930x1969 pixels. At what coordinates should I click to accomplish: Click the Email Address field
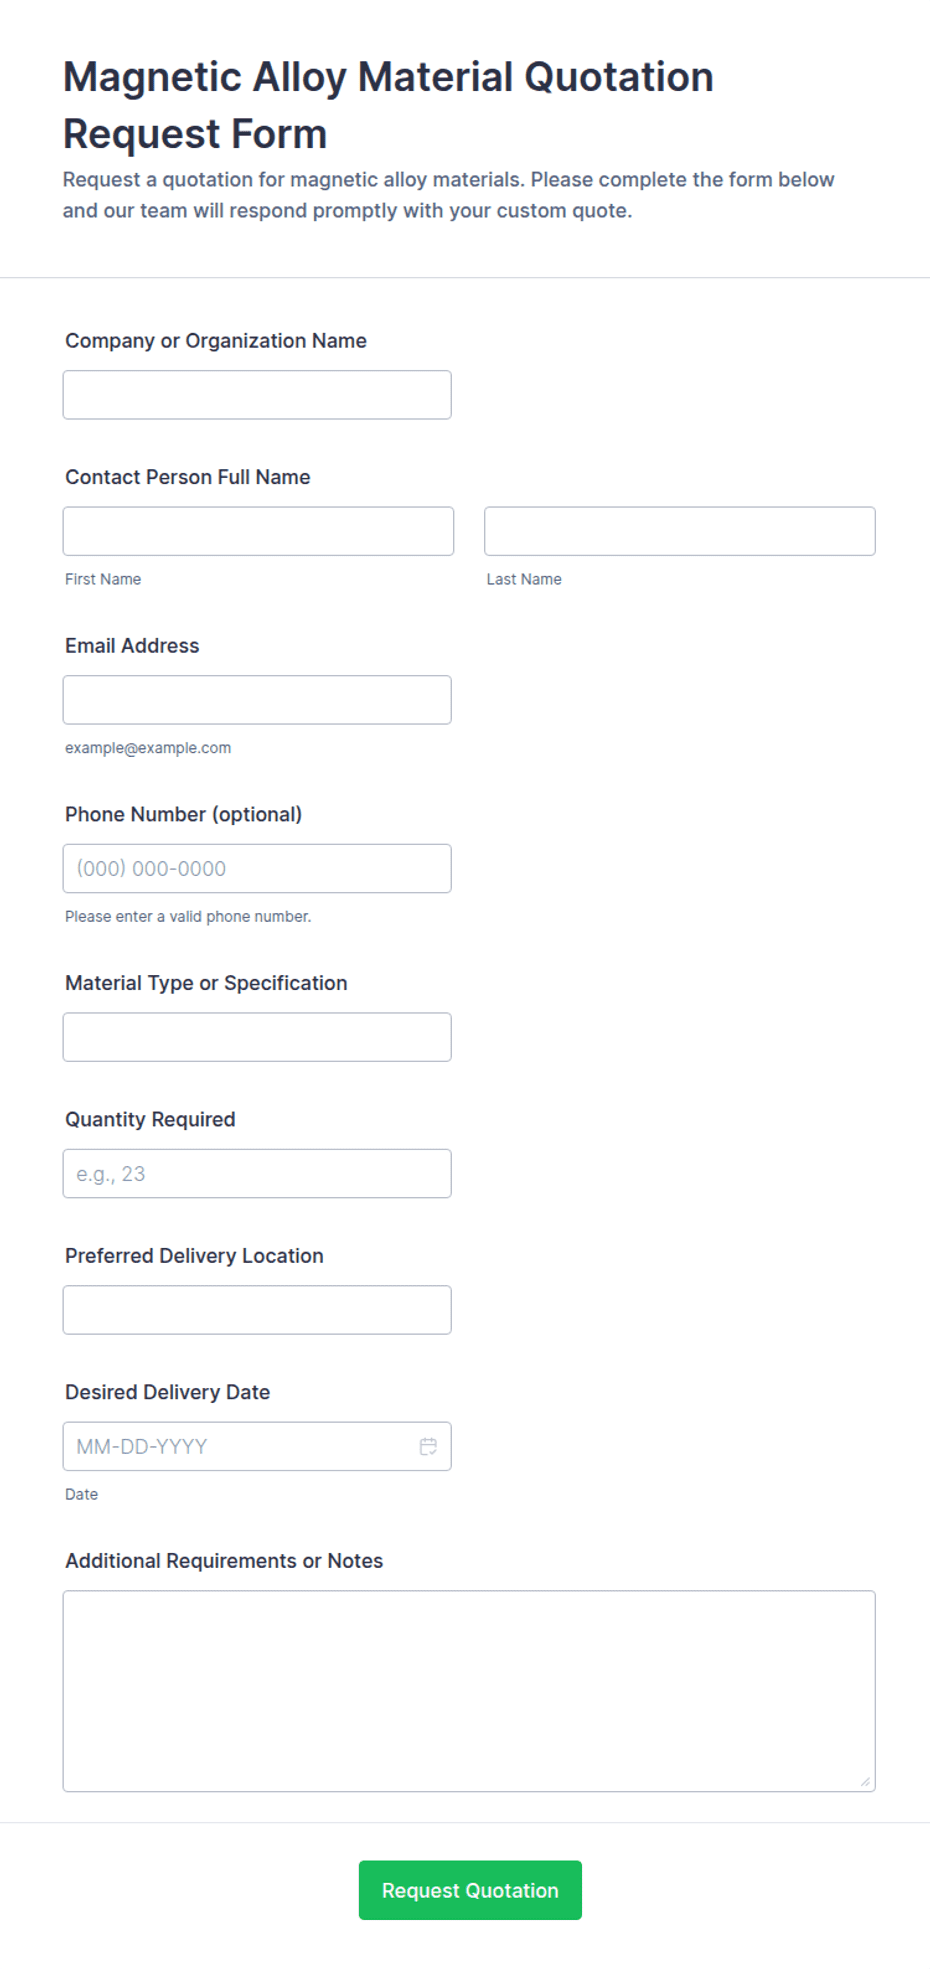(x=257, y=700)
